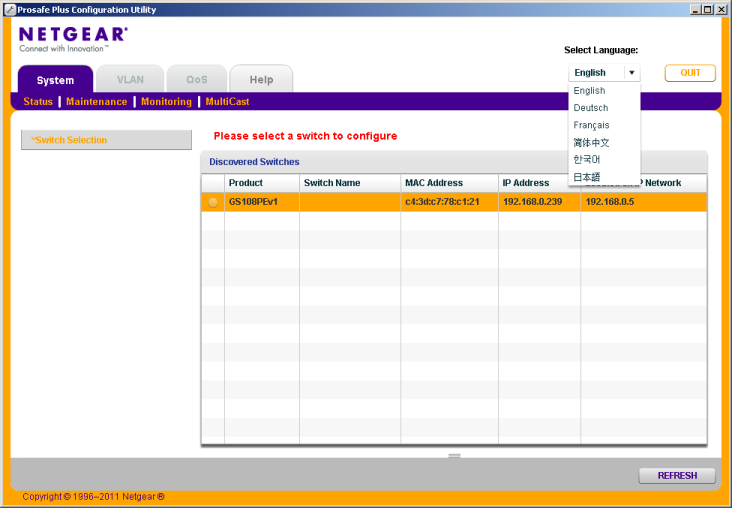Open the Maintenance submenu
This screenshot has width=732, height=508.
[97, 101]
